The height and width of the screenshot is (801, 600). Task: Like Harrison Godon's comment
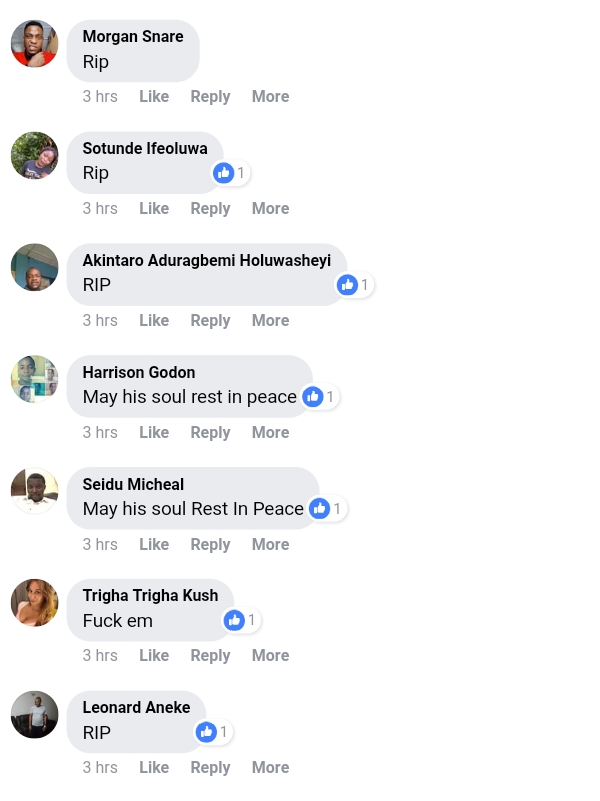[x=154, y=433]
